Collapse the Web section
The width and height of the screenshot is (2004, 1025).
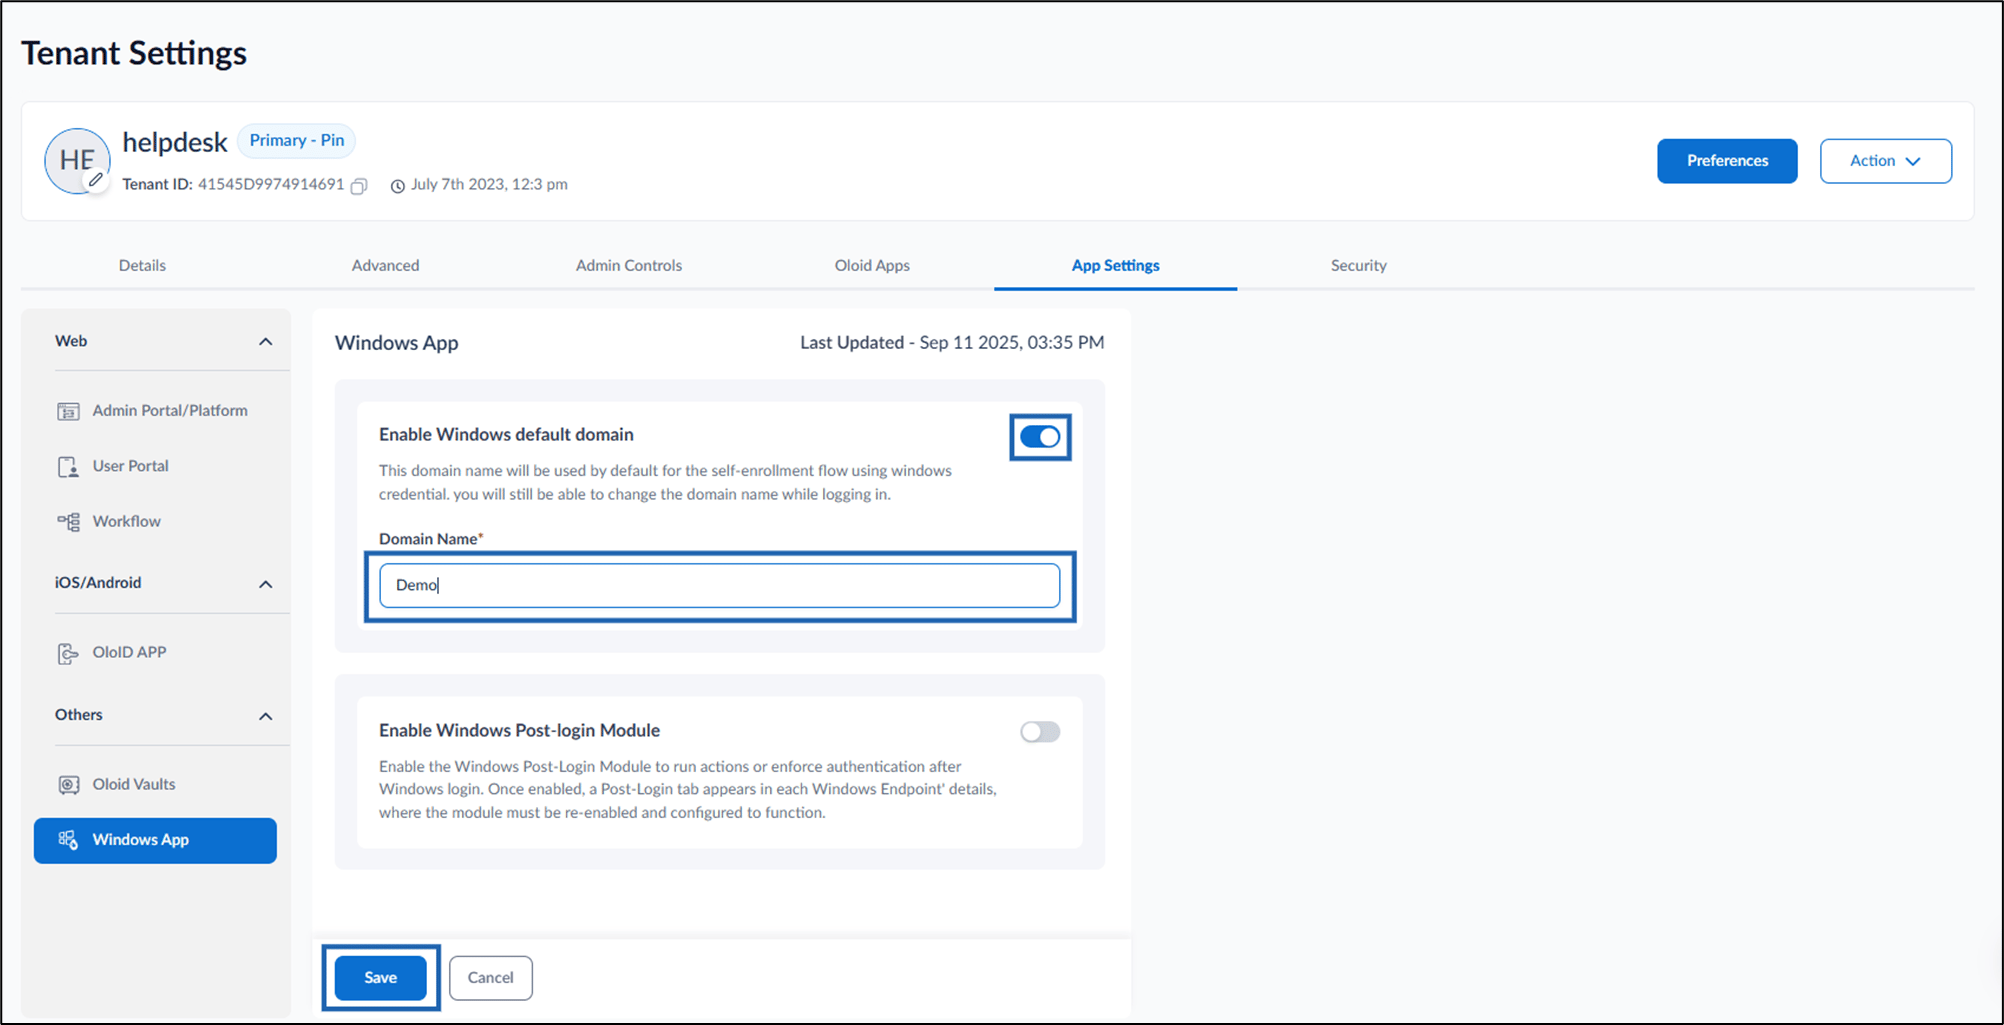point(265,342)
